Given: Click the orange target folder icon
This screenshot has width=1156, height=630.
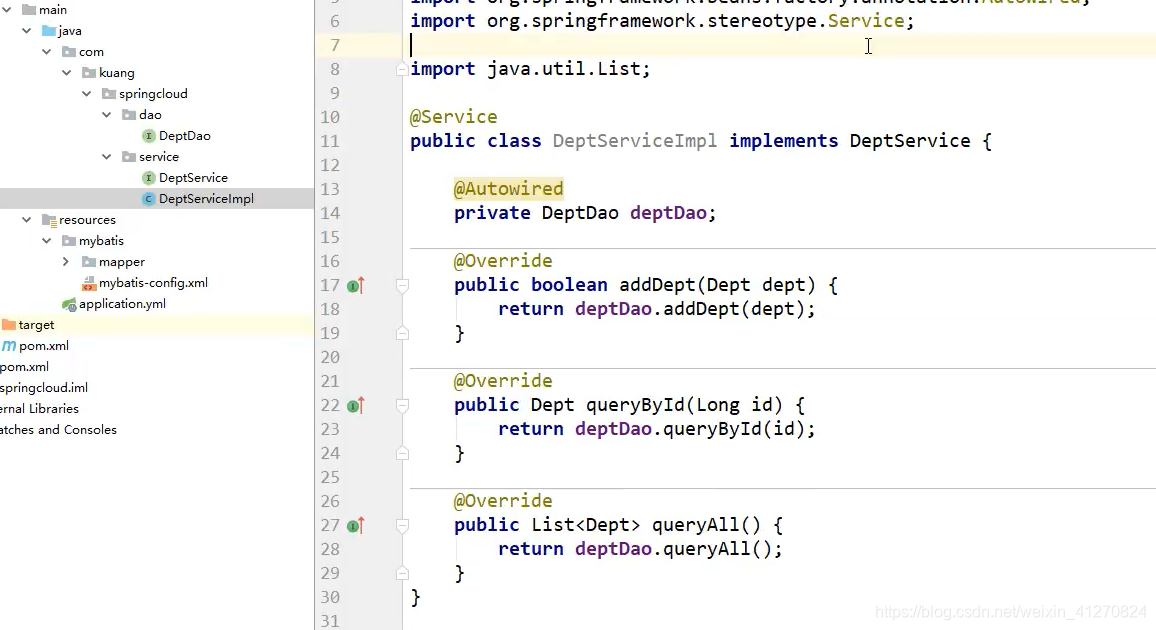Looking at the screenshot, I should click(x=9, y=325).
